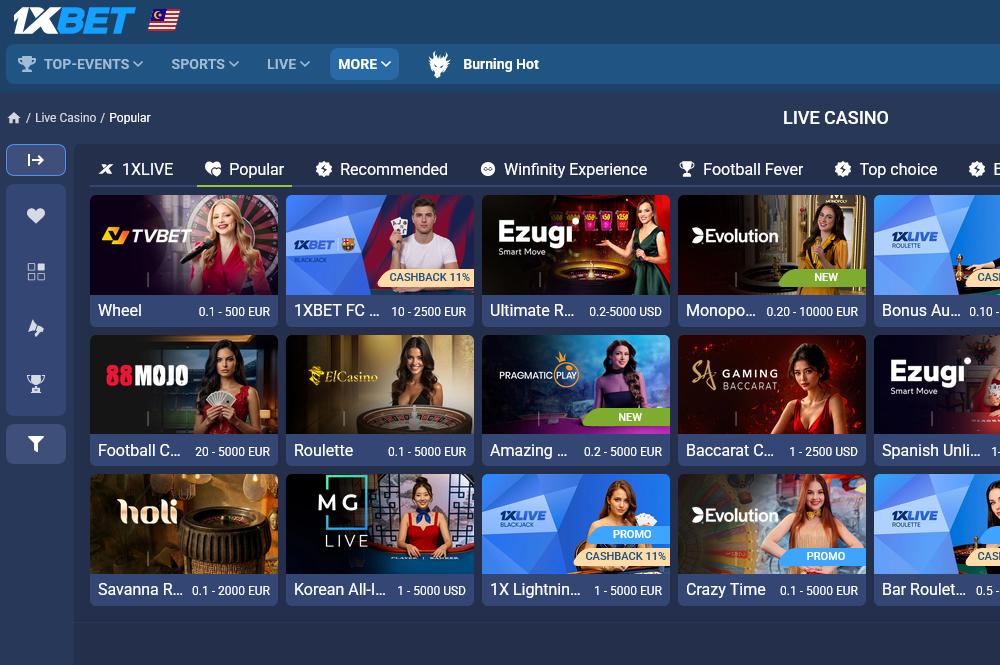Click the trophy icon beside TOP-EVENTS

point(27,64)
